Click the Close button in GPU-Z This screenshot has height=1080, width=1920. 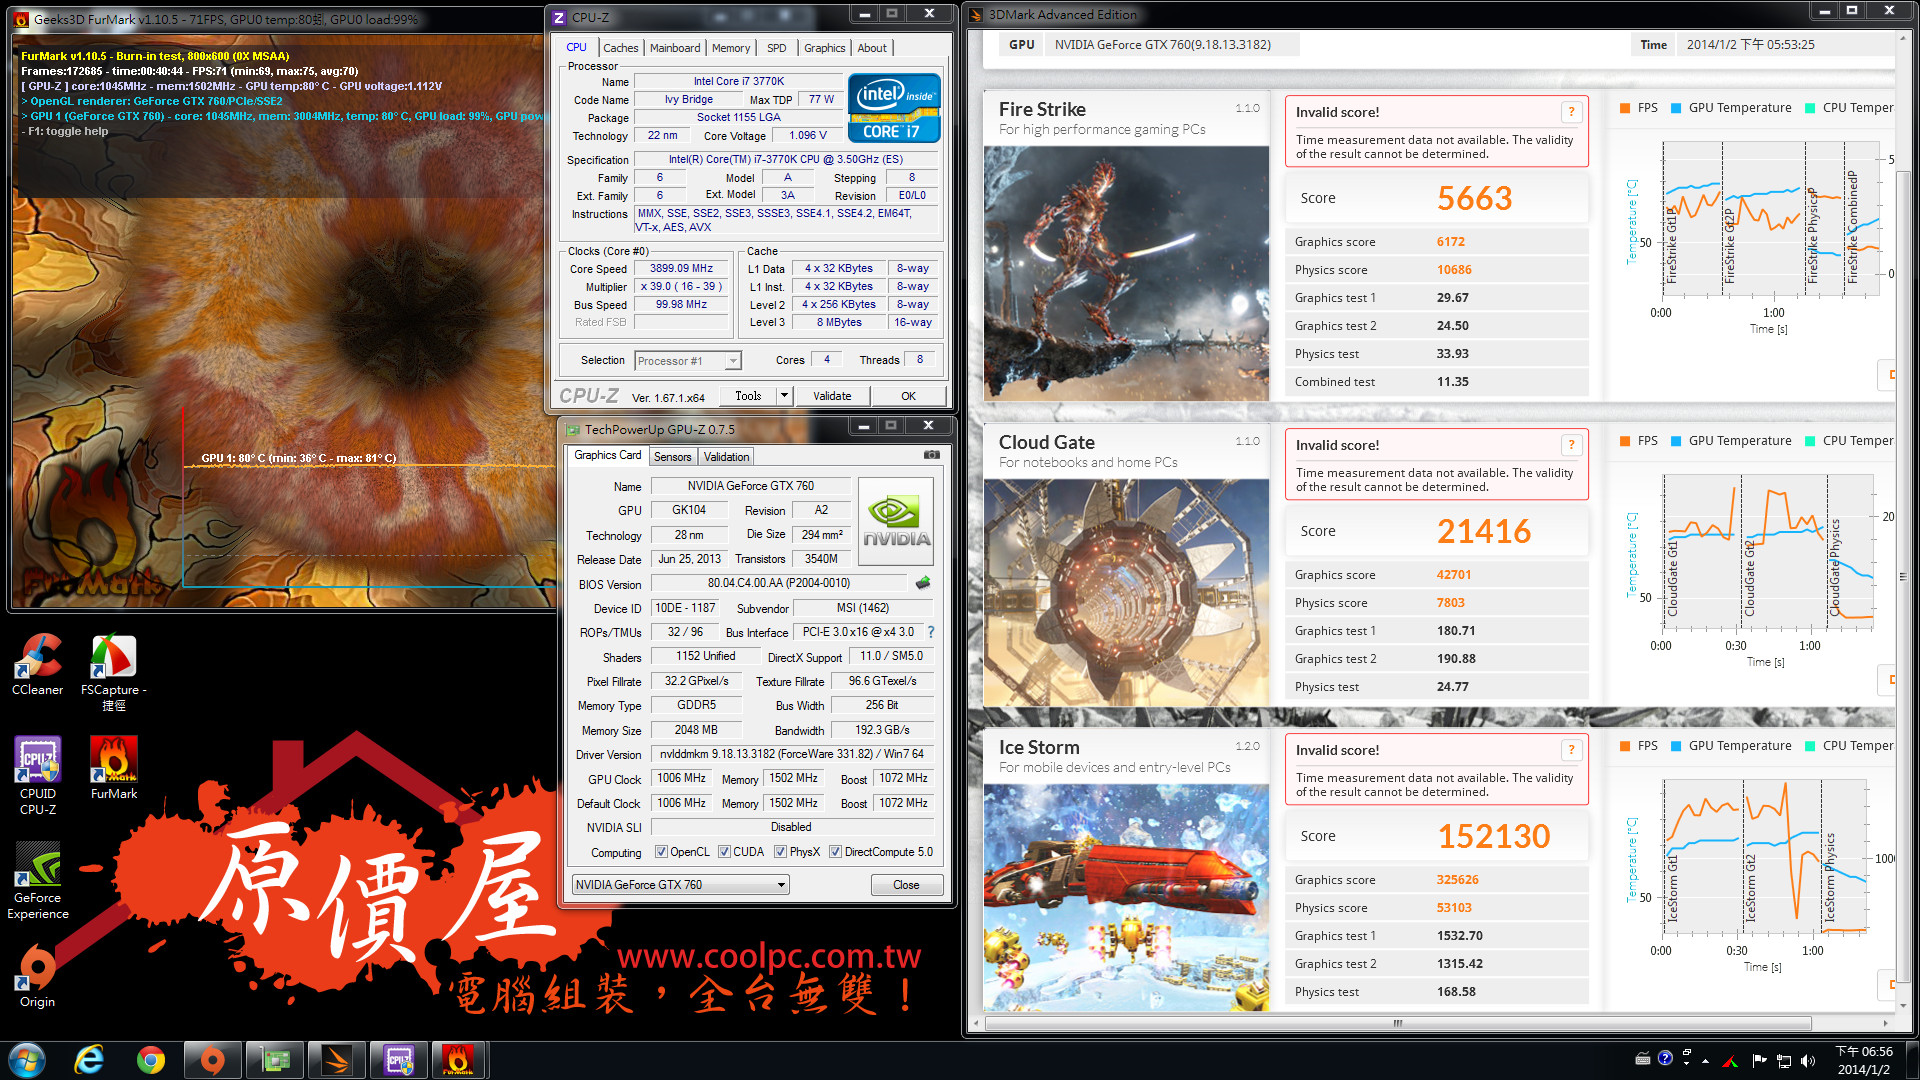click(x=906, y=885)
